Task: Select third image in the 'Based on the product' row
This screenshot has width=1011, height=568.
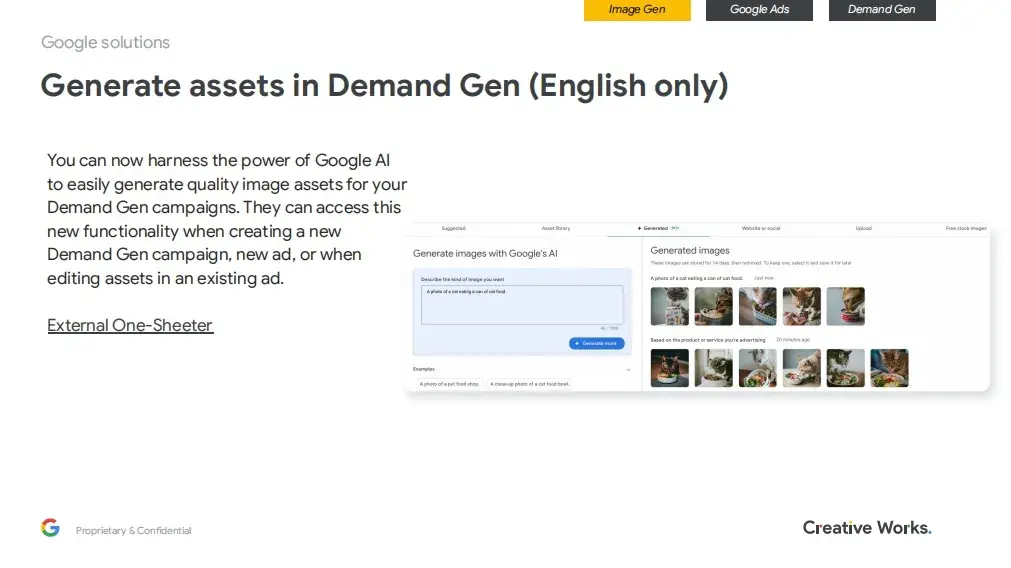Action: pos(758,368)
